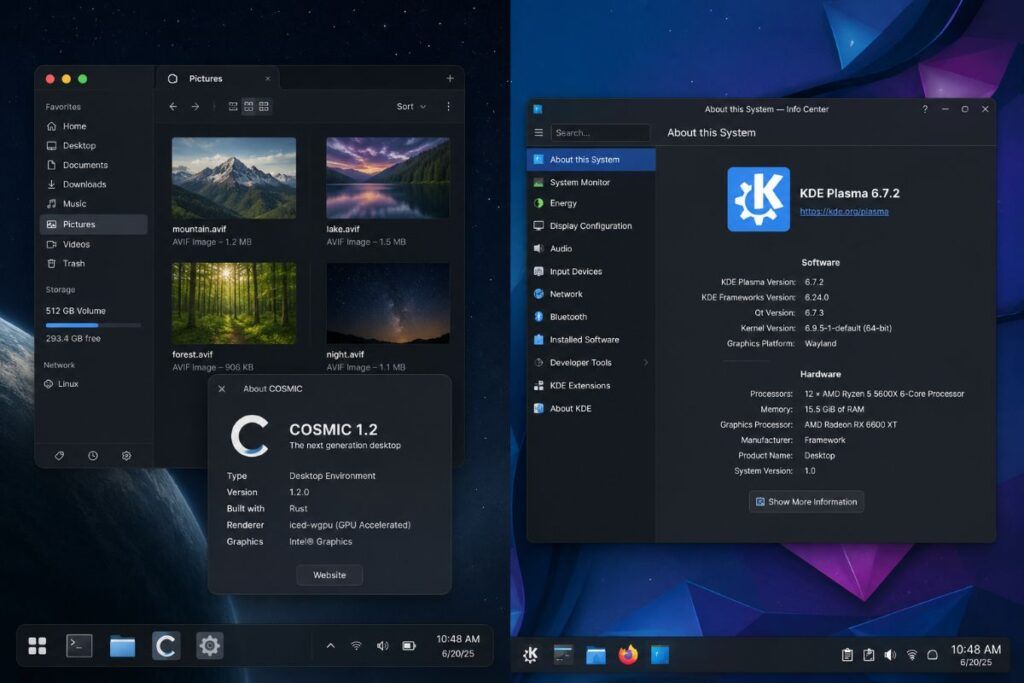The width and height of the screenshot is (1024, 683).
Task: Open About KDE in Info Center
Action: coord(591,408)
